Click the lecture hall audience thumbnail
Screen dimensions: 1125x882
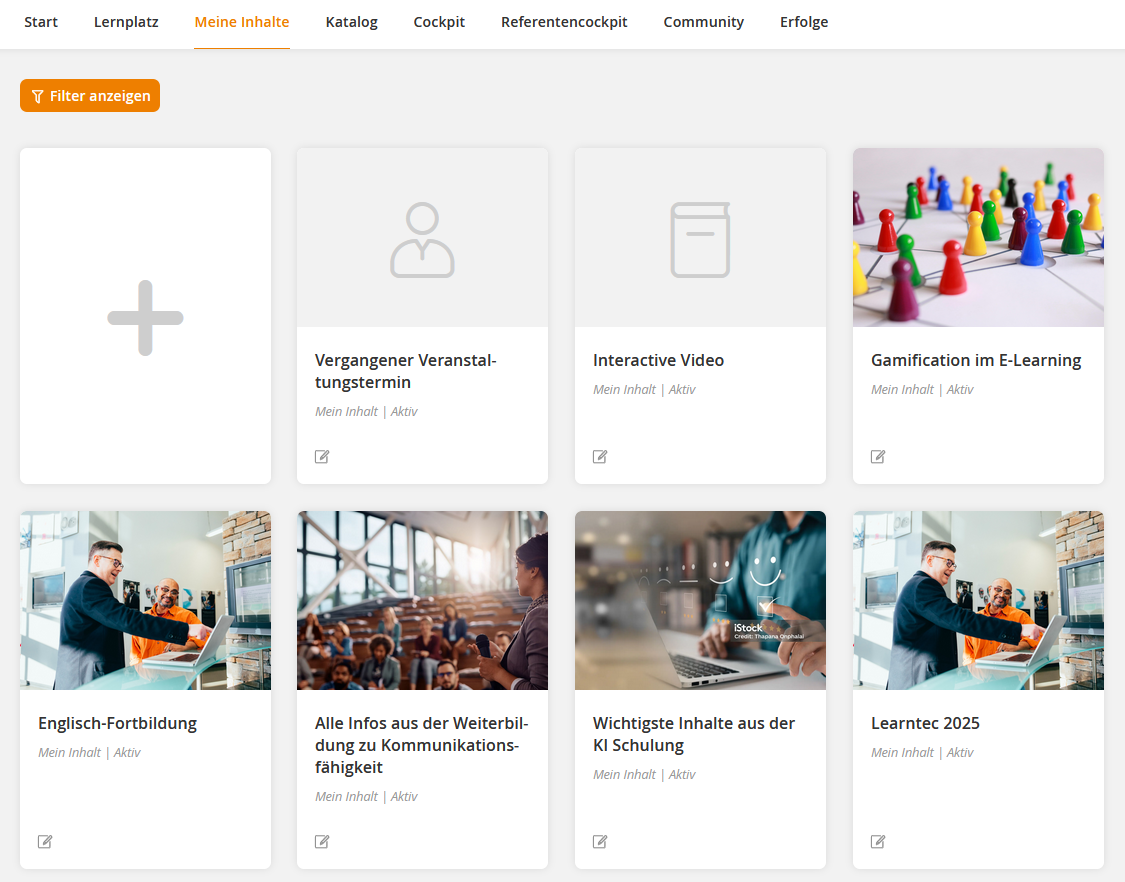pos(422,600)
